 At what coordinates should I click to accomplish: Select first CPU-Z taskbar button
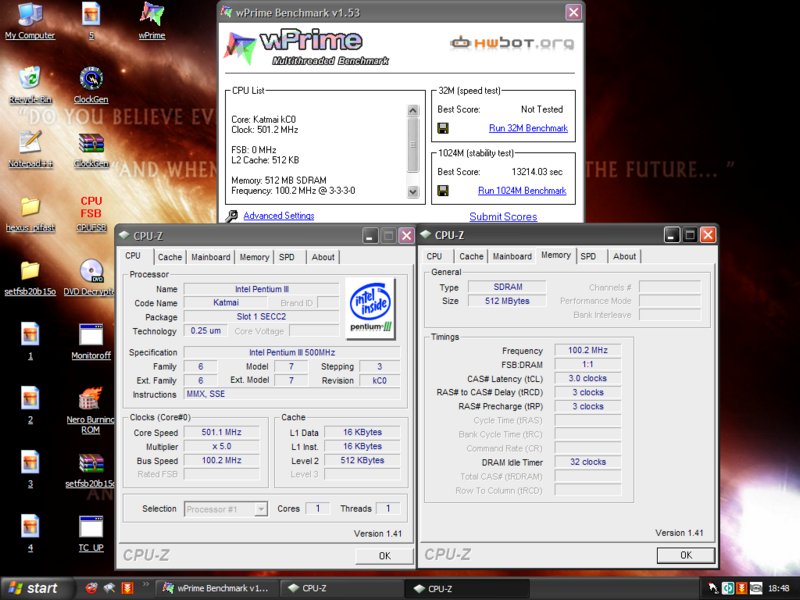(x=342, y=588)
